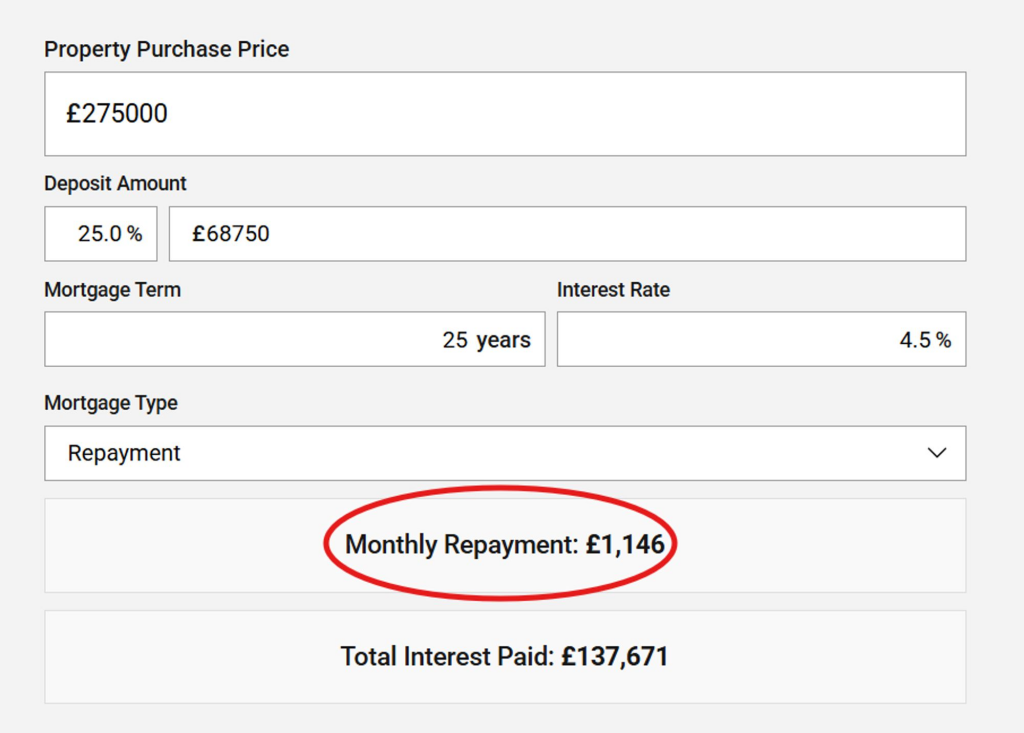Click the Interest Rate input showing 4.5
1024x733 pixels.
[760, 340]
